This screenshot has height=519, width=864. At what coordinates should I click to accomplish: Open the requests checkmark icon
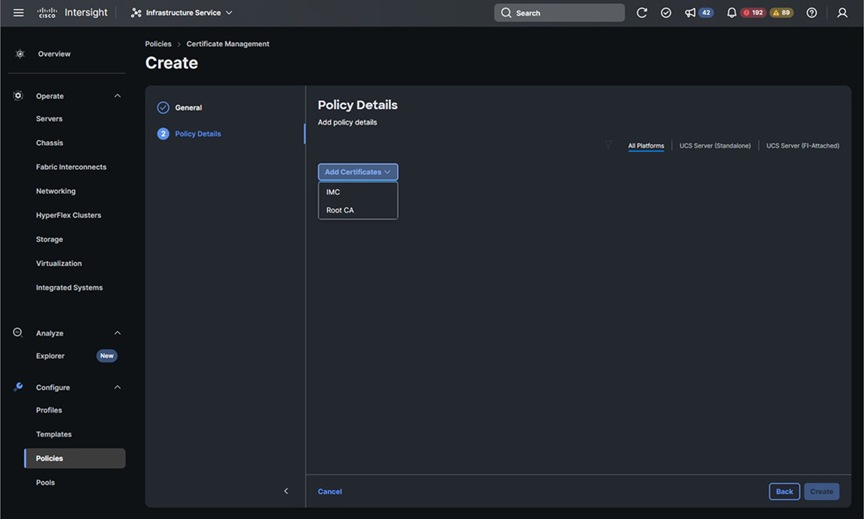666,13
